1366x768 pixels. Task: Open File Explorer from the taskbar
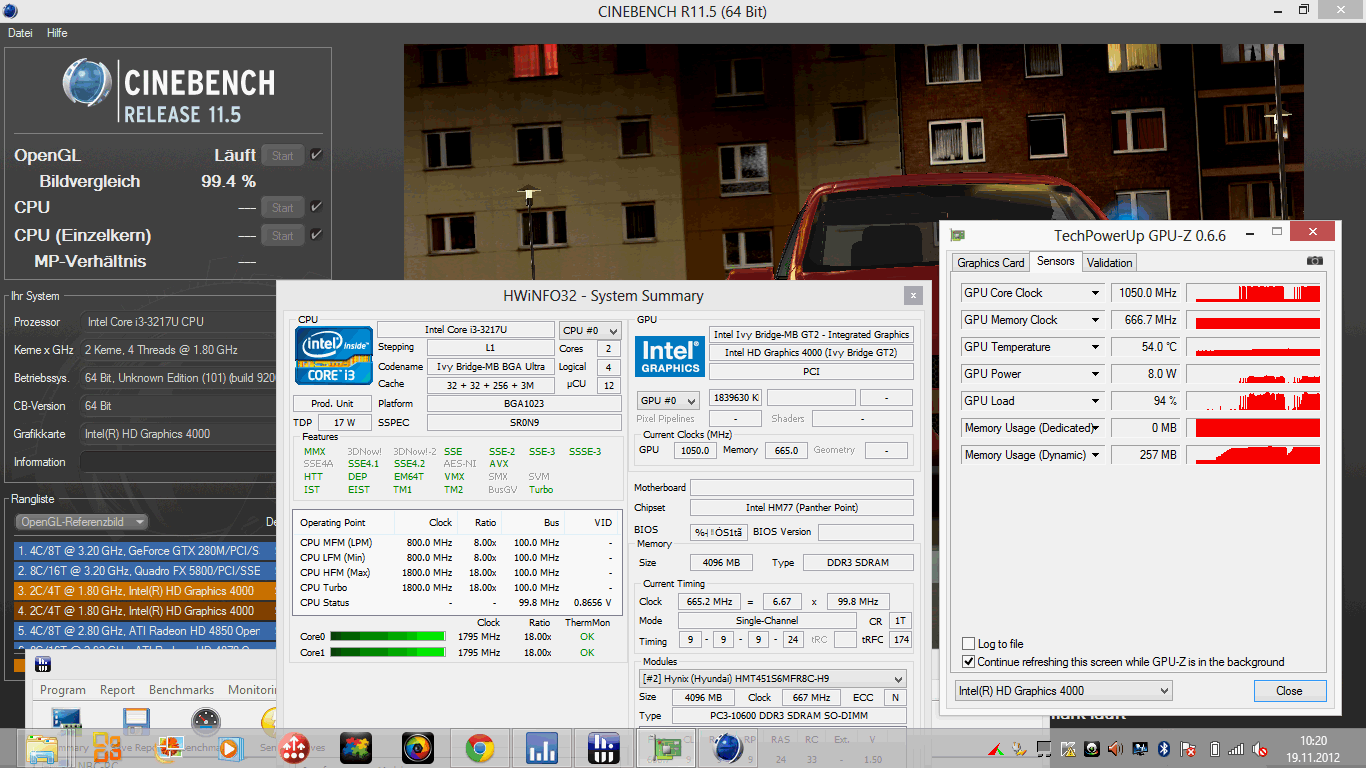pos(43,748)
